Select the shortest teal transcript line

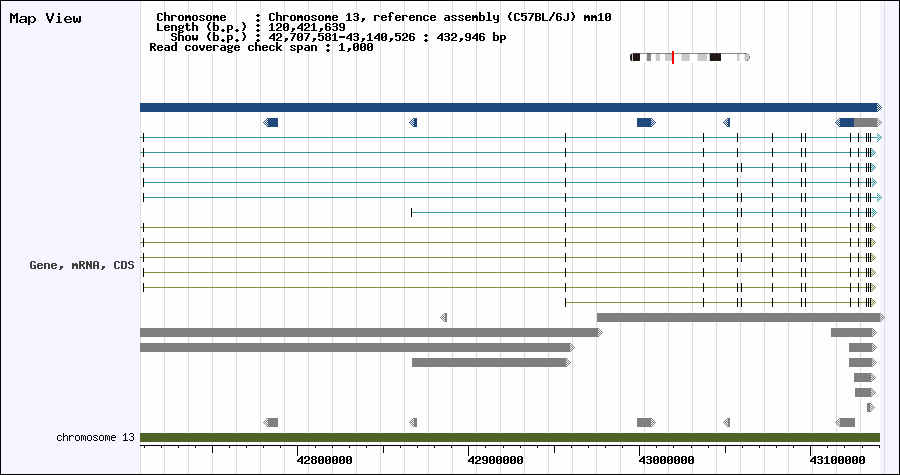pyautogui.click(x=643, y=213)
